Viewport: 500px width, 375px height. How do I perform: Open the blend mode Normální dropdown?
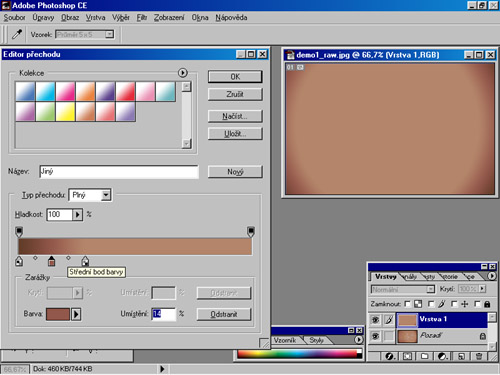403,289
